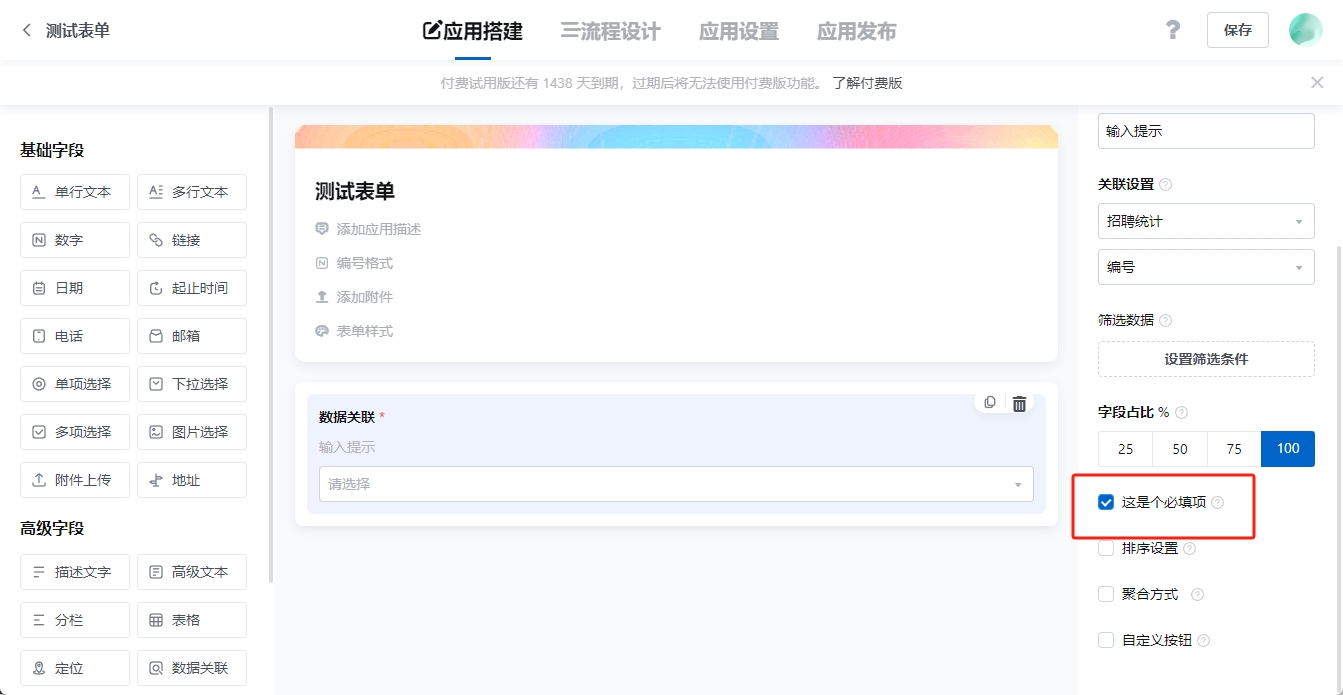
Task: Select the 单行文本 field type
Action: [74, 191]
